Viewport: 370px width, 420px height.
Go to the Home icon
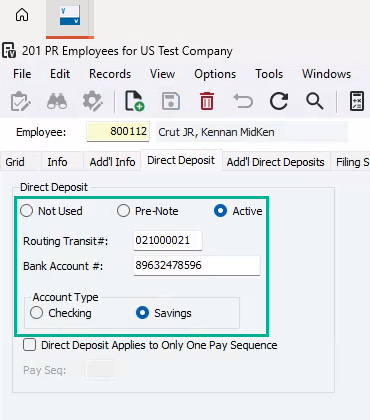(22, 15)
